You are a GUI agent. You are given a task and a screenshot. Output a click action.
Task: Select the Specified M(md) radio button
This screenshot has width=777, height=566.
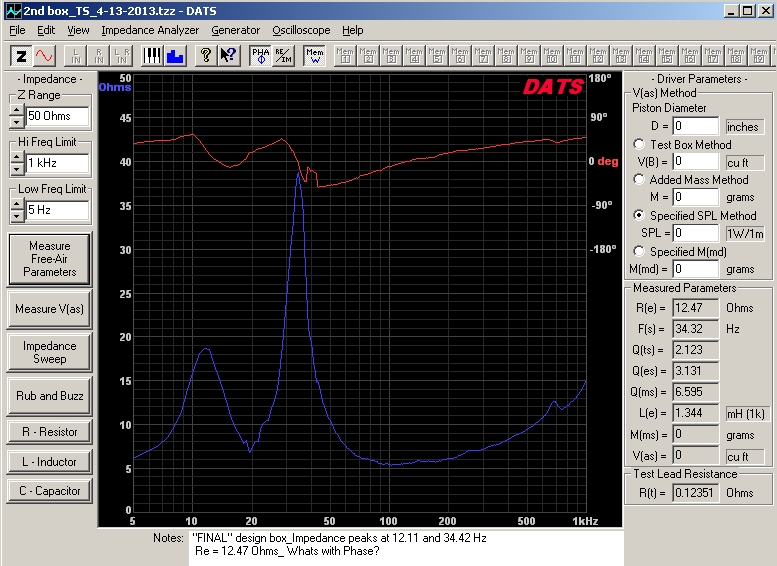(639, 251)
